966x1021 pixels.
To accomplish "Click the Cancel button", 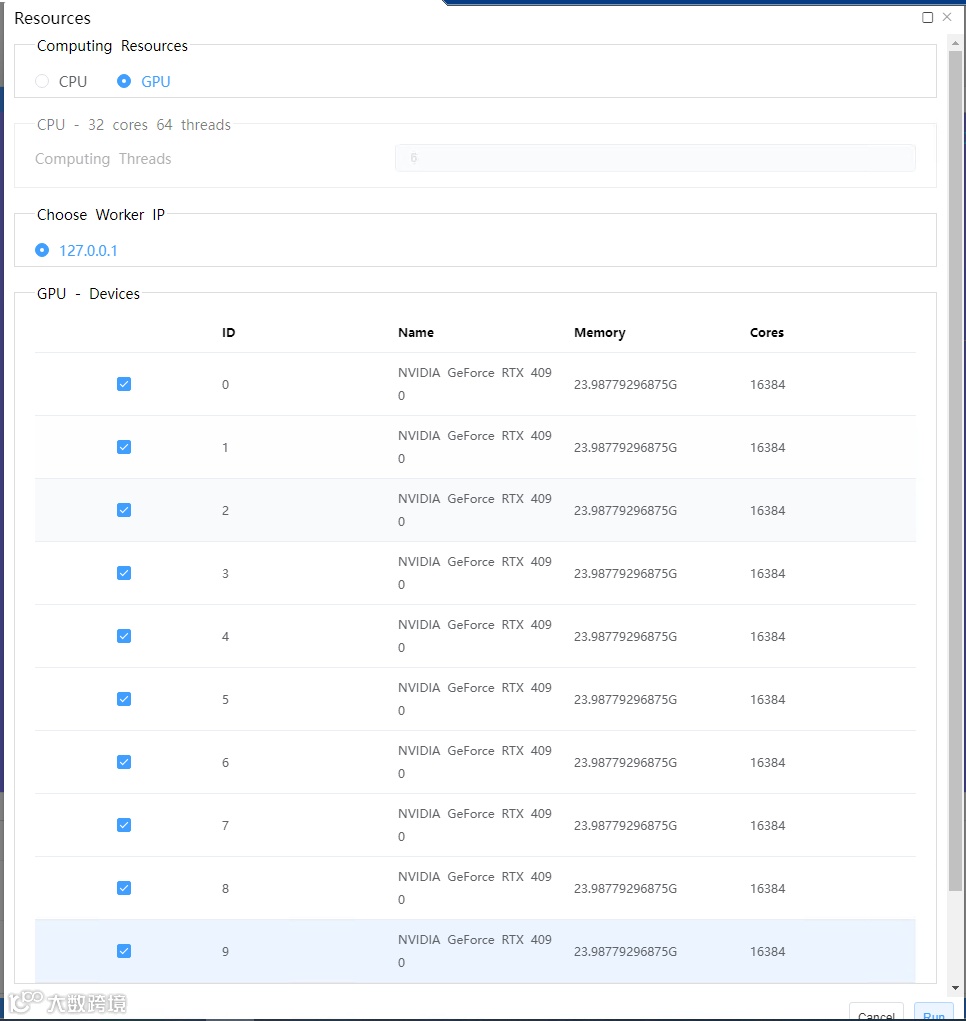I will click(x=876, y=1012).
